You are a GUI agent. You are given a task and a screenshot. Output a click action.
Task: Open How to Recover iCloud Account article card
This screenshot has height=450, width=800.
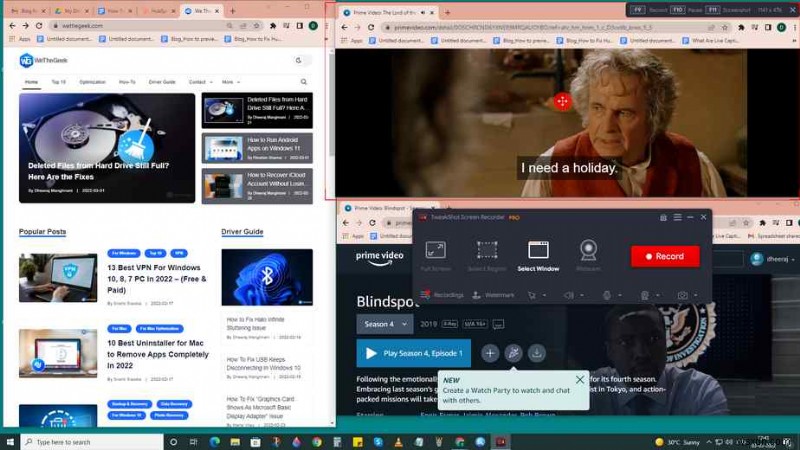coord(257,186)
